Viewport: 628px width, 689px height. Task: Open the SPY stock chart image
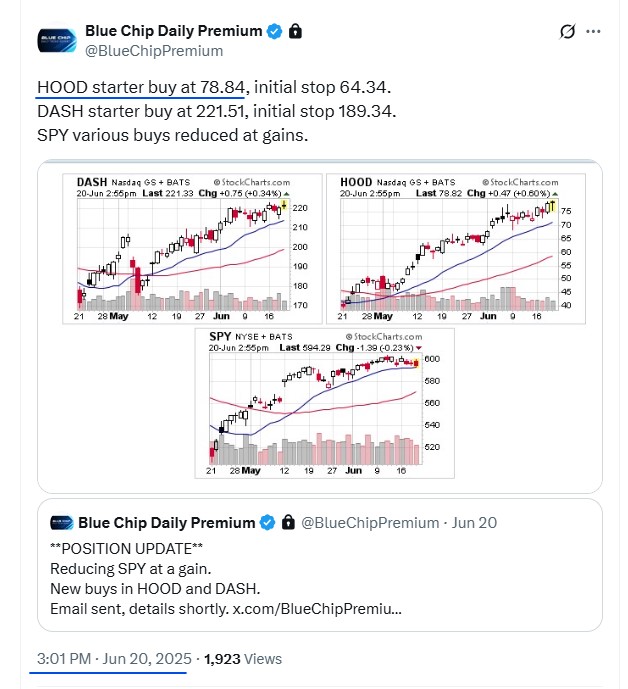click(324, 403)
